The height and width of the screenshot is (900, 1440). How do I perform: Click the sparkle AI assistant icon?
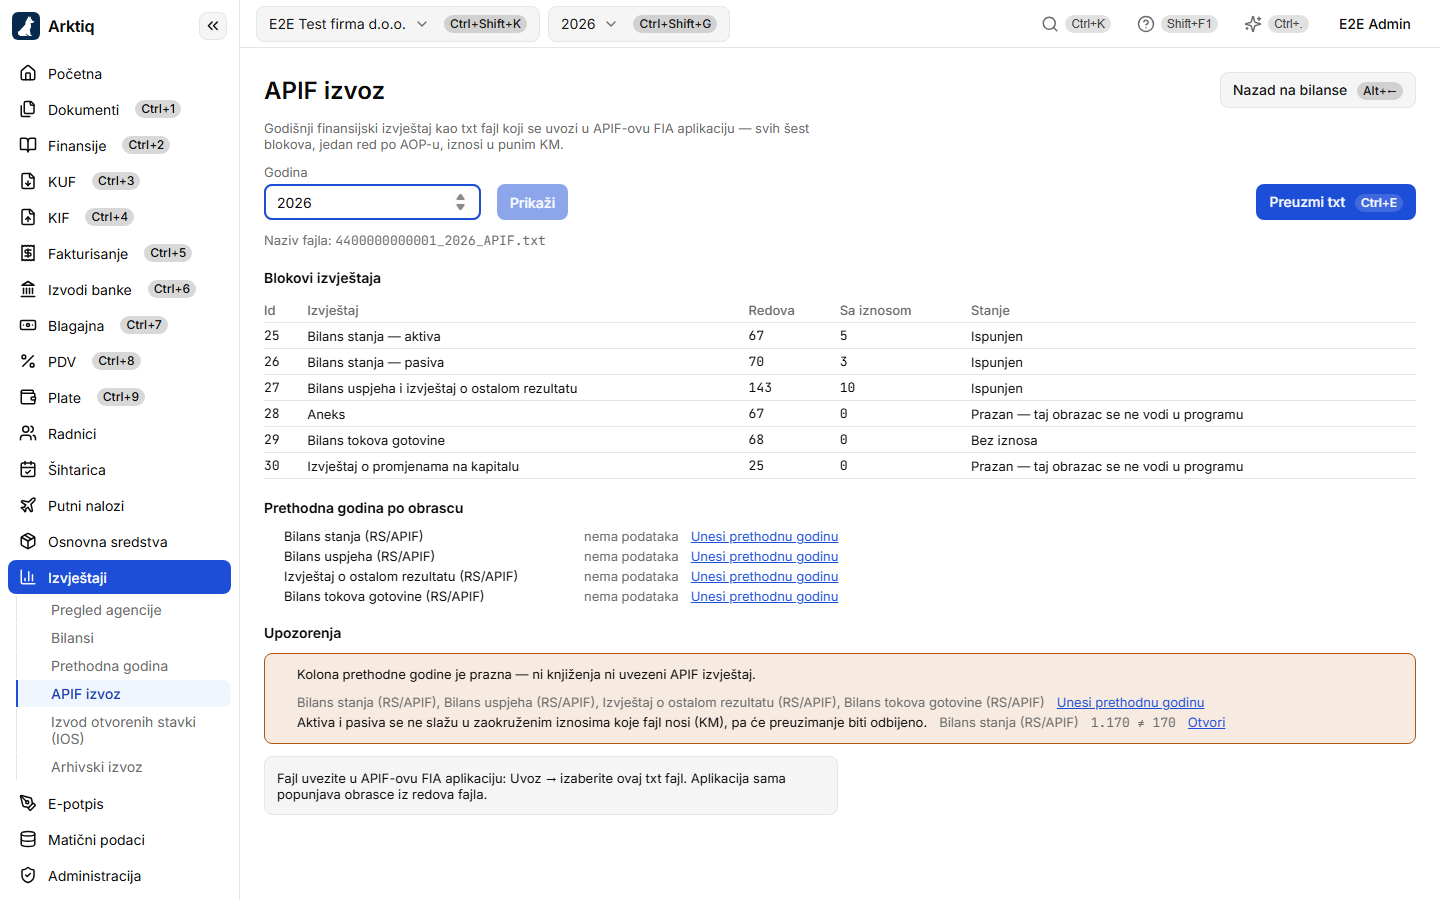(x=1253, y=24)
